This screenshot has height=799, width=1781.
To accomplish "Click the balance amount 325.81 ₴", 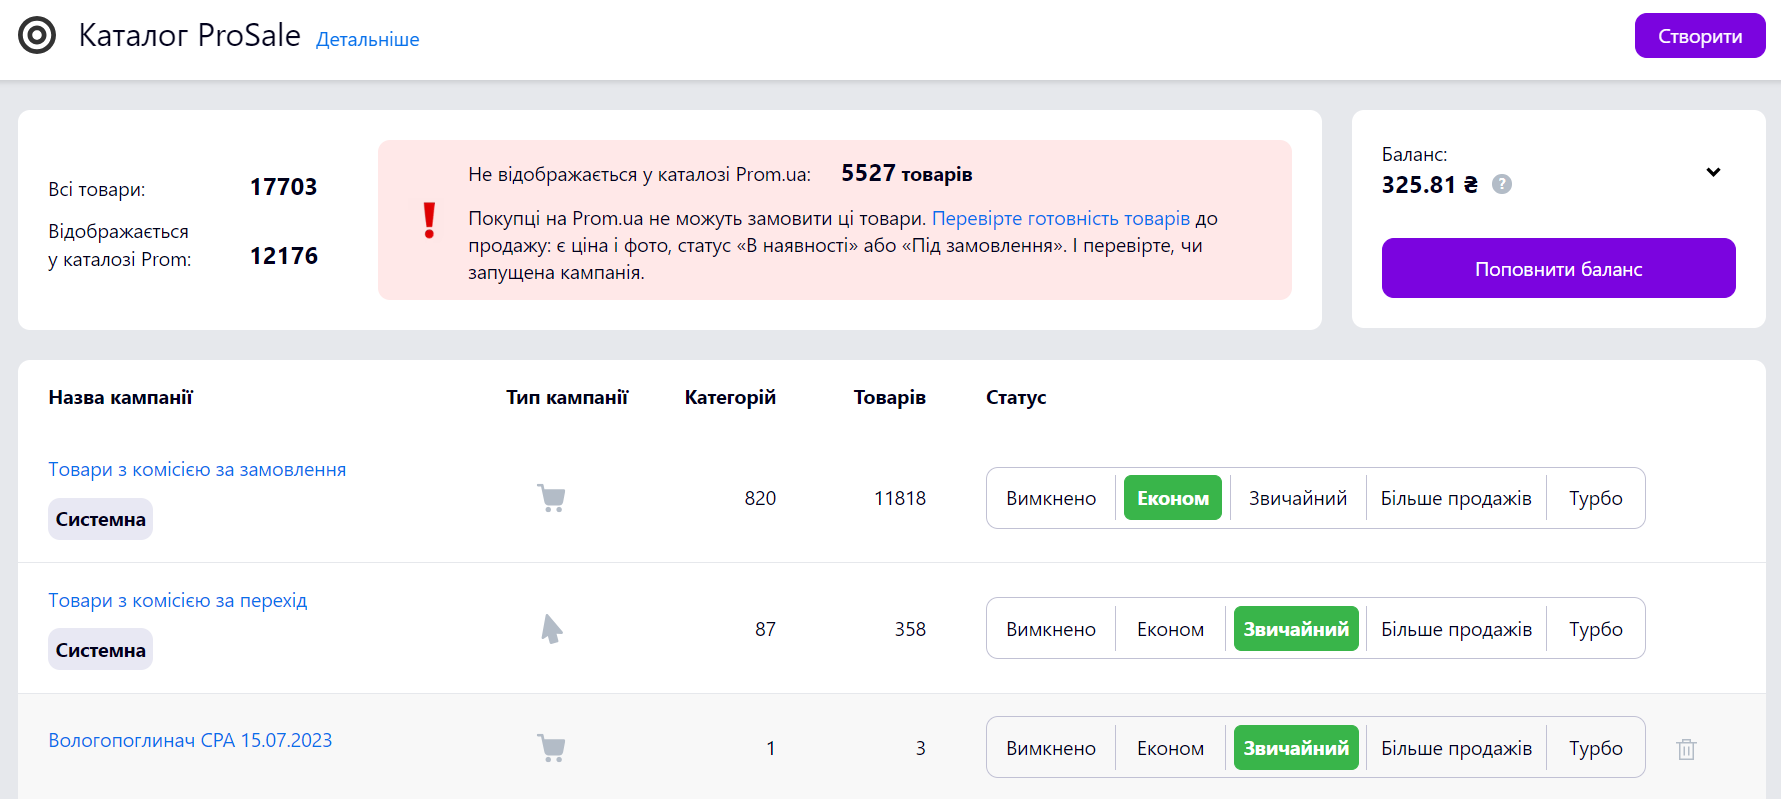I will (x=1429, y=185).
